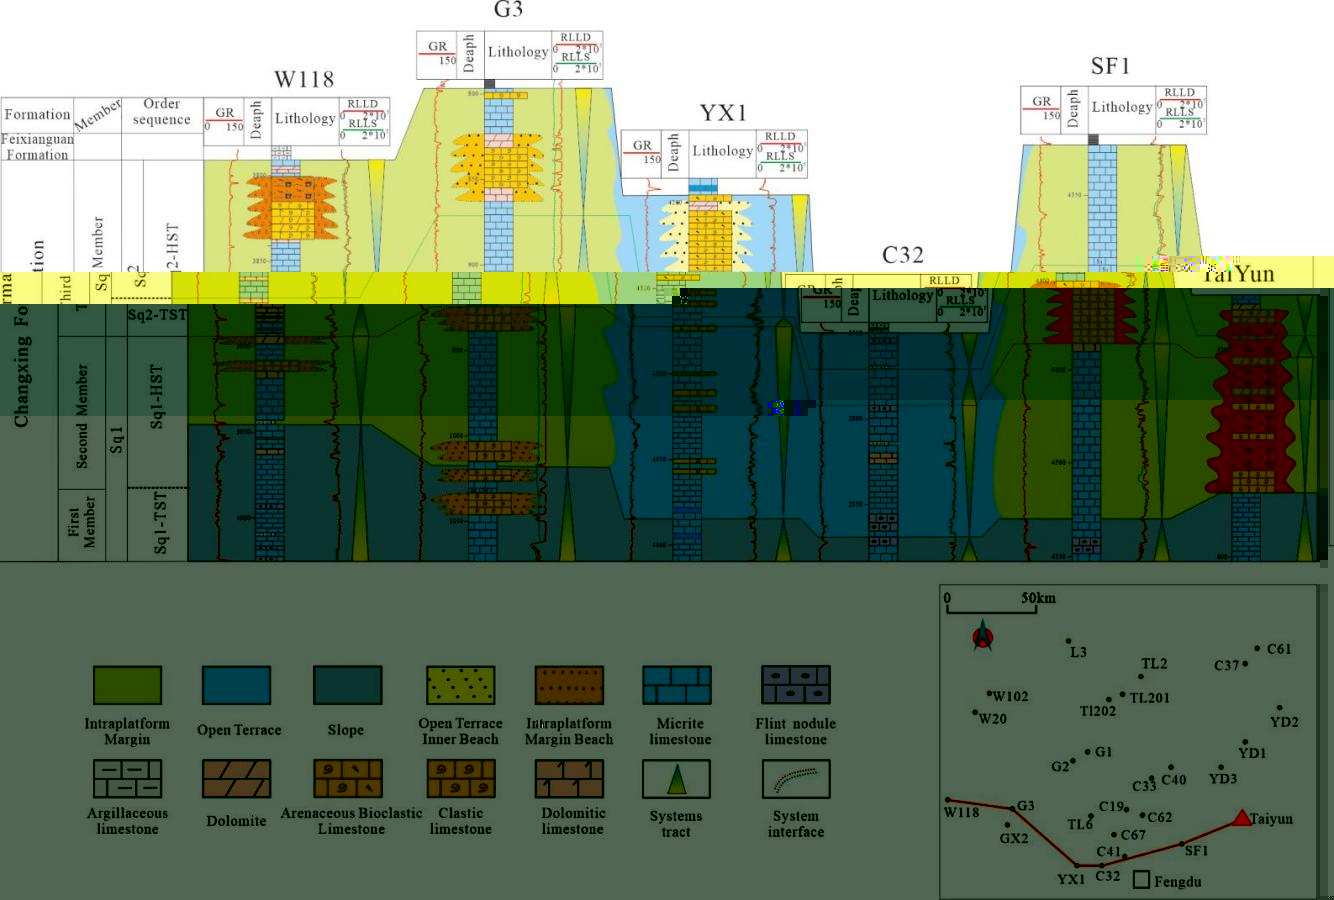The width and height of the screenshot is (1334, 900).
Task: Click the Open Terrace Inner Beach swatch
Action: click(x=460, y=686)
